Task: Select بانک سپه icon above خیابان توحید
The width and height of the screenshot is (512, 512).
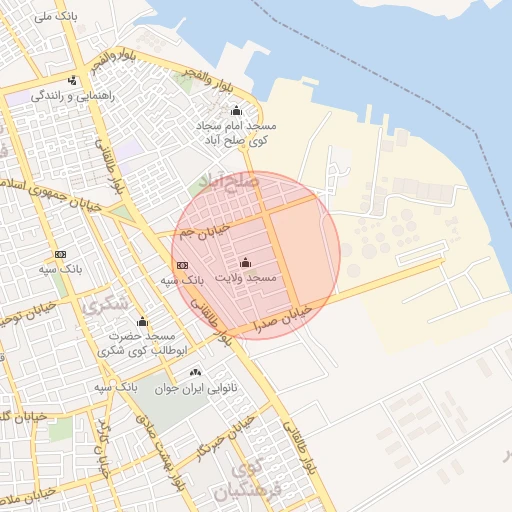Action: coord(60,254)
